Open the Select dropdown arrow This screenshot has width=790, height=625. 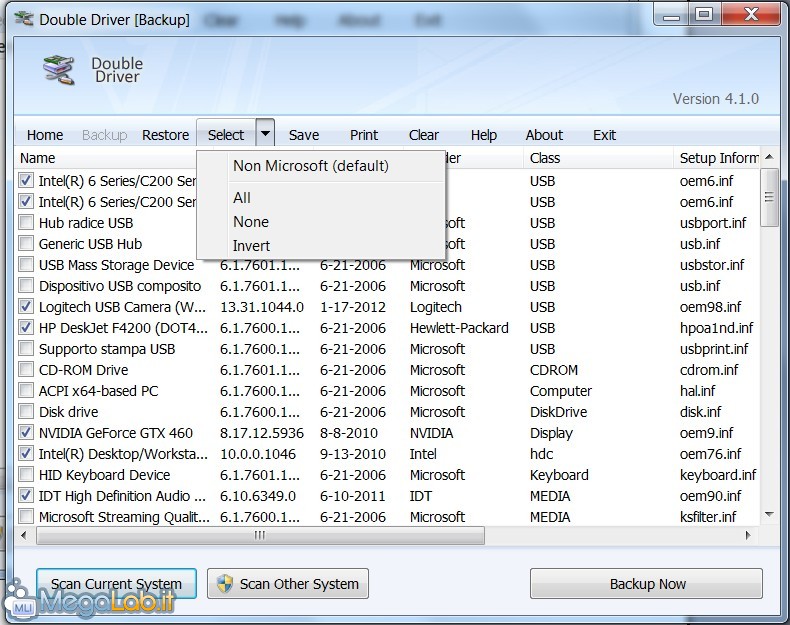265,134
